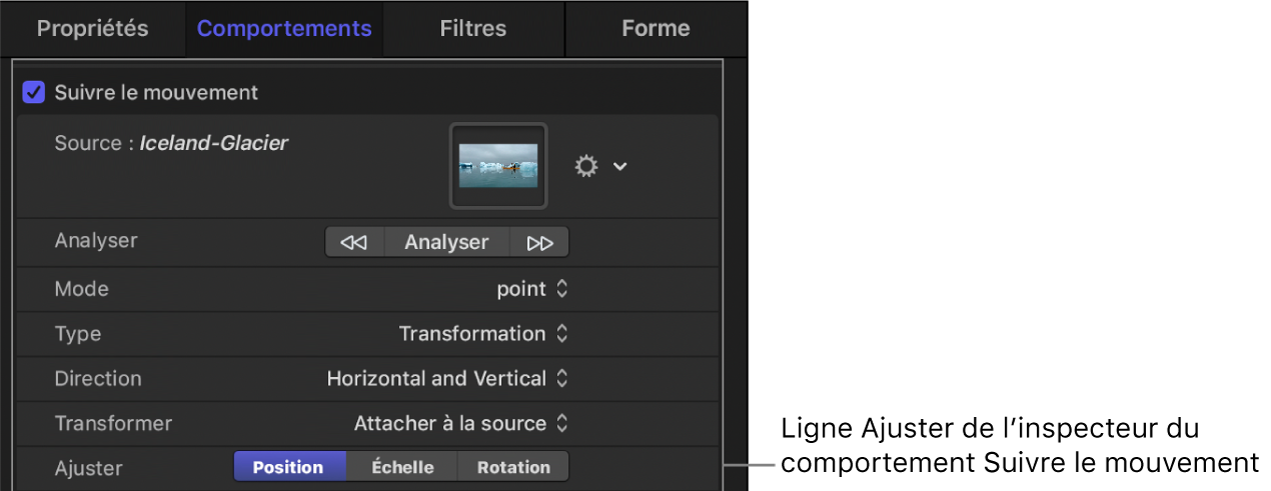Switch to the Filtres tab
The width and height of the screenshot is (1271, 491).
(473, 28)
